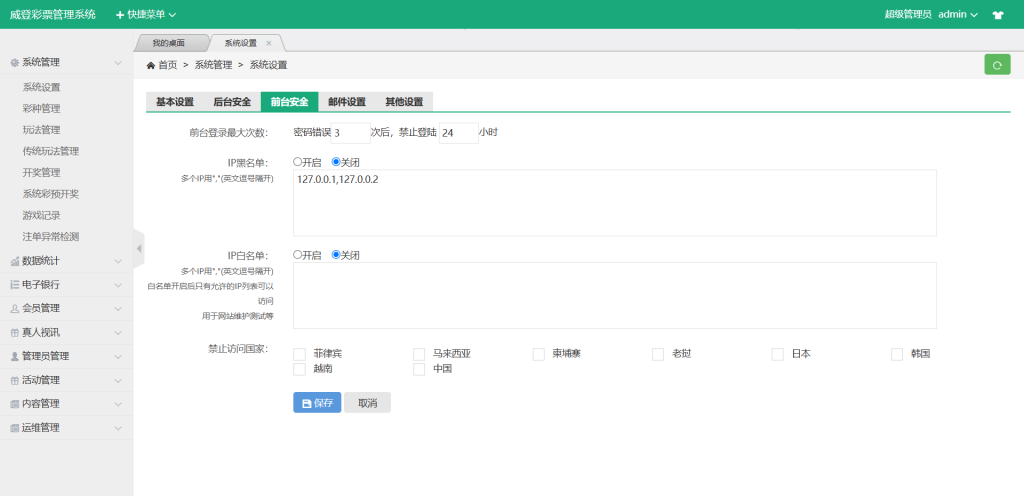
Task: Open the 快捷菜单 dropdown
Action: click(146, 15)
